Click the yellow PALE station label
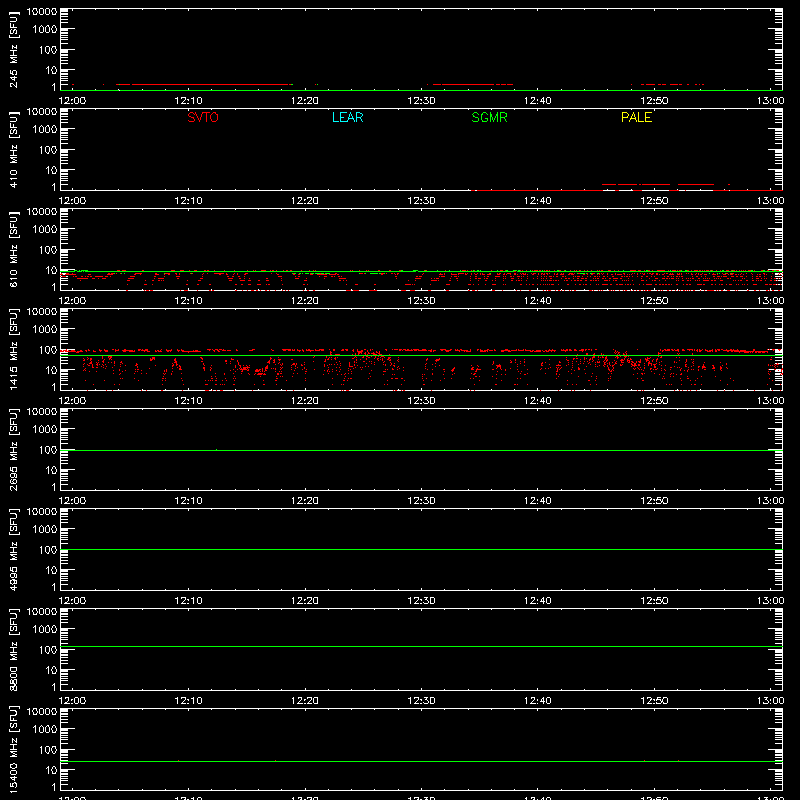Screen dimensions: 800x800 pos(636,117)
